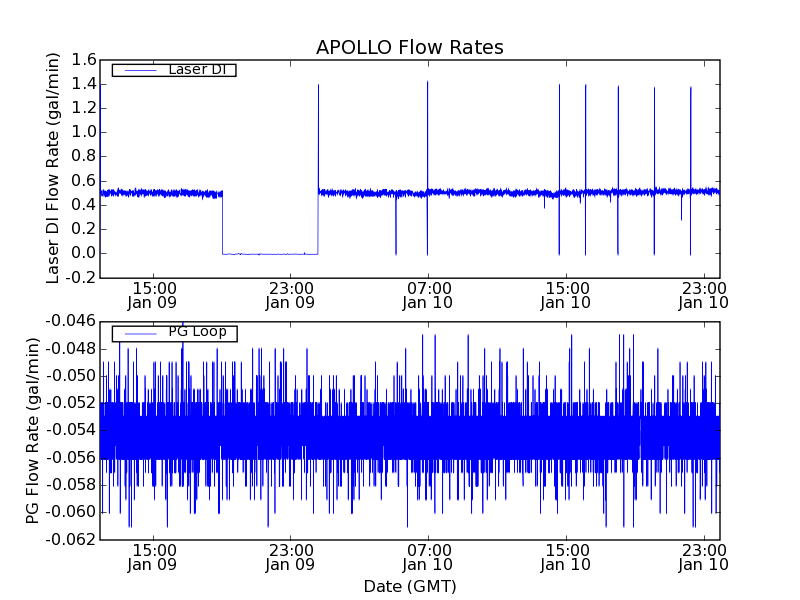Click the 1.2 tick label on top plot
The width and height of the screenshot is (800, 600).
(x=83, y=108)
